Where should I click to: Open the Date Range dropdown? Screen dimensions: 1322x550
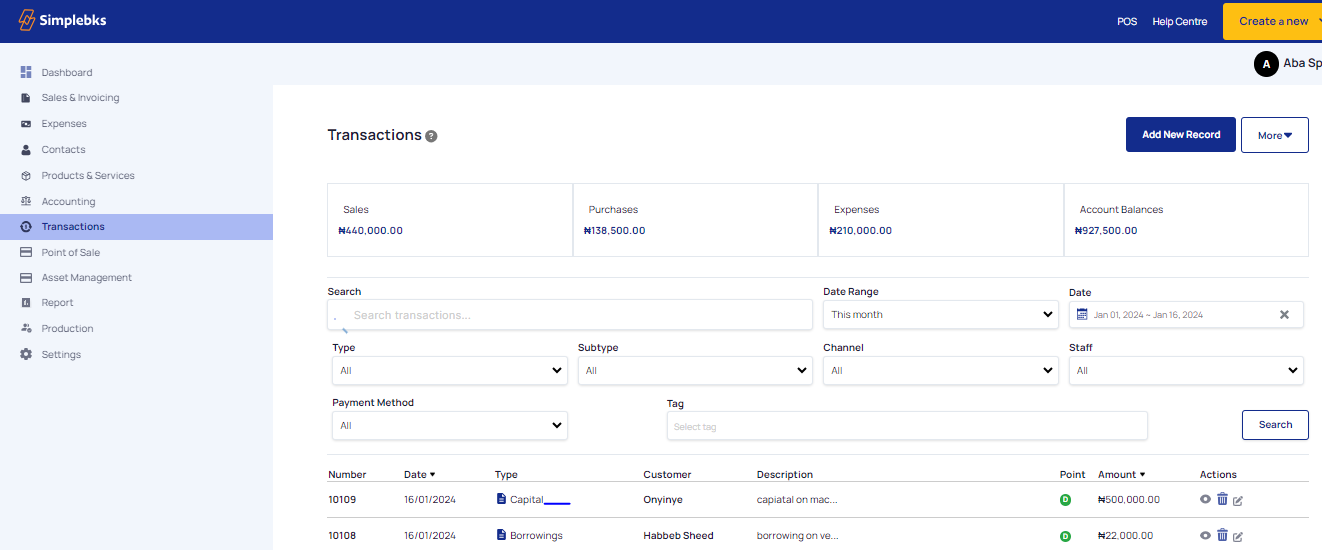[940, 314]
